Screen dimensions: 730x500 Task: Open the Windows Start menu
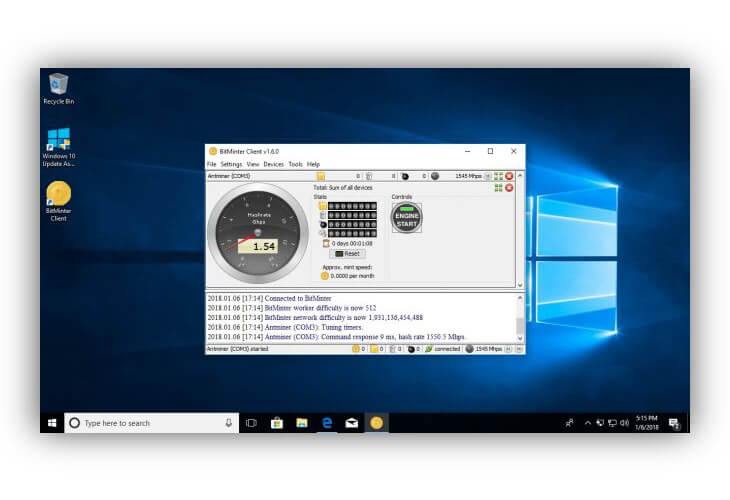click(52, 423)
